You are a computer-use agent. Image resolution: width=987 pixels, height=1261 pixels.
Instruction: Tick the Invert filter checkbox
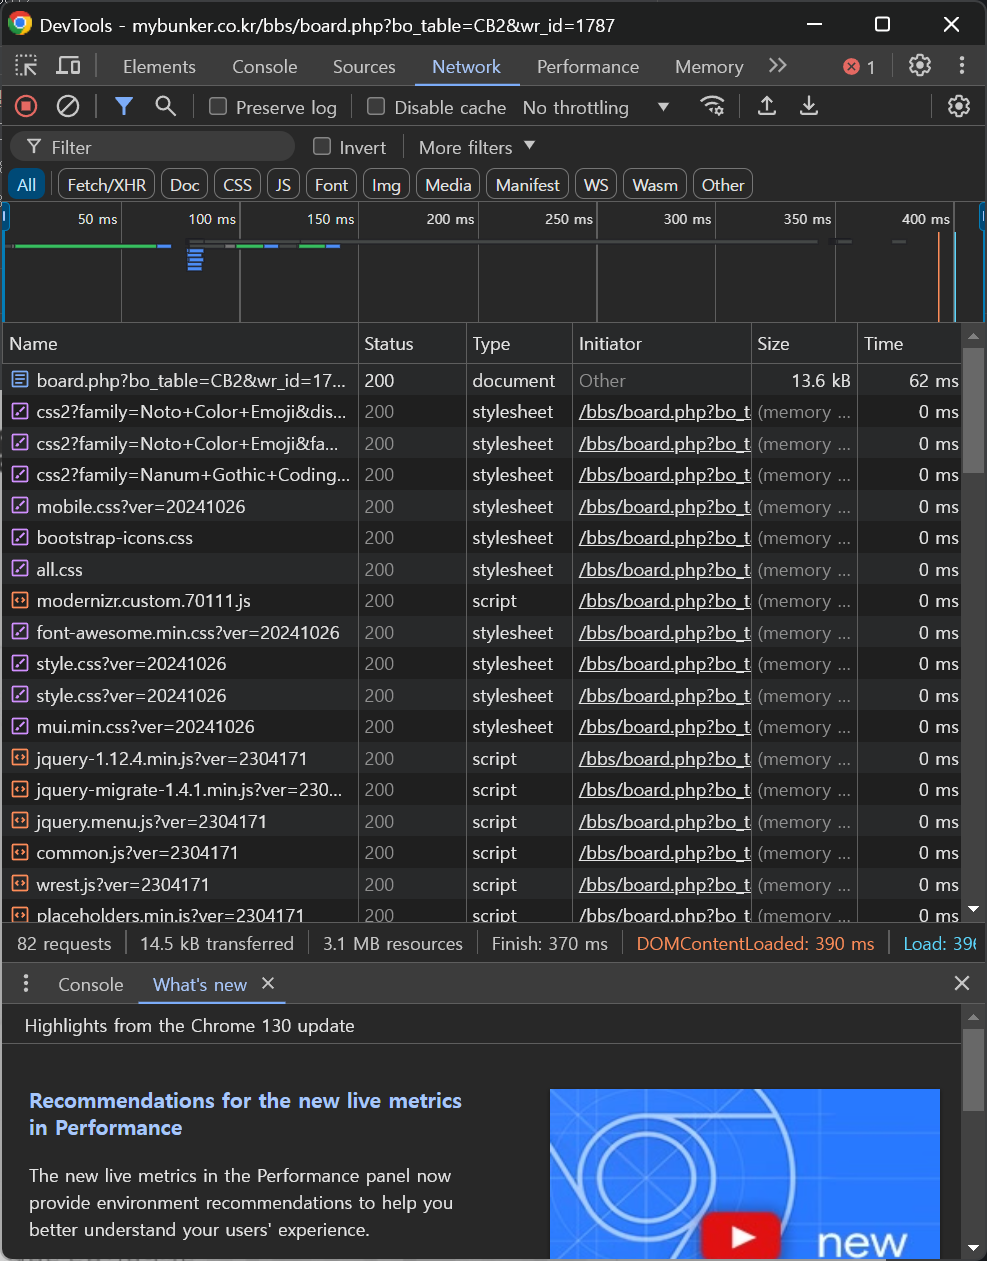322,147
